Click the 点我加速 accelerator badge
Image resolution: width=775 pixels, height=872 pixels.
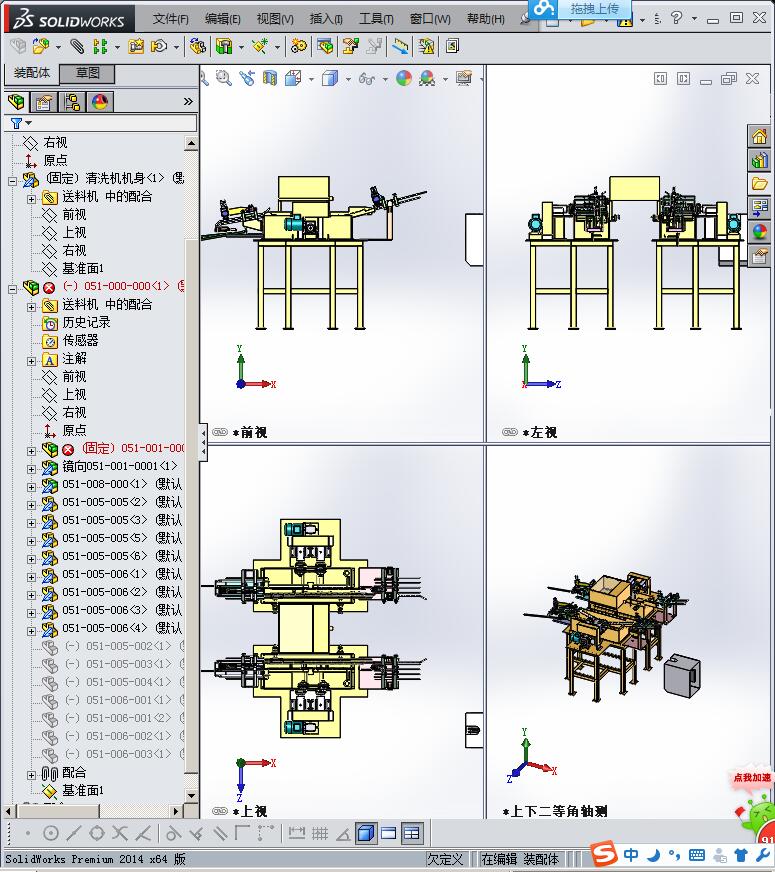click(x=752, y=777)
